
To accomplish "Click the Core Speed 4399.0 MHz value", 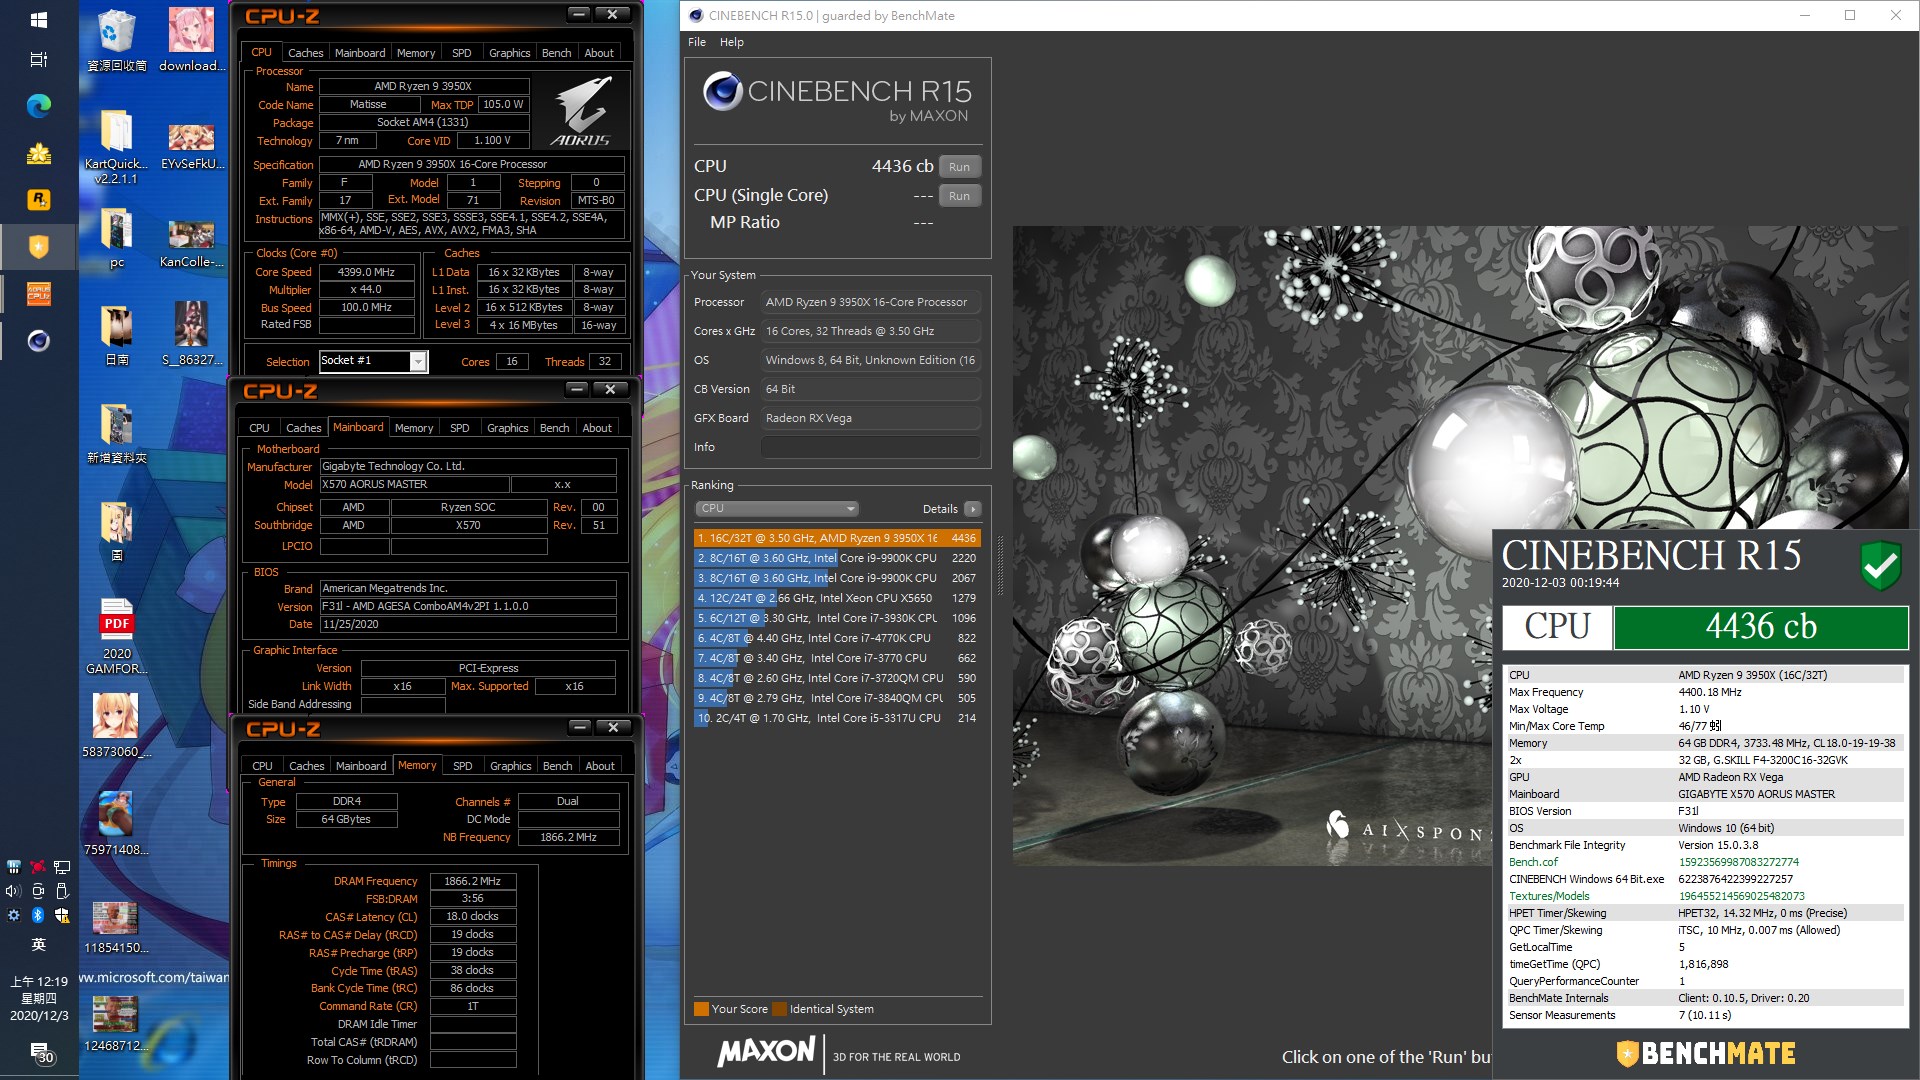I will tap(366, 272).
